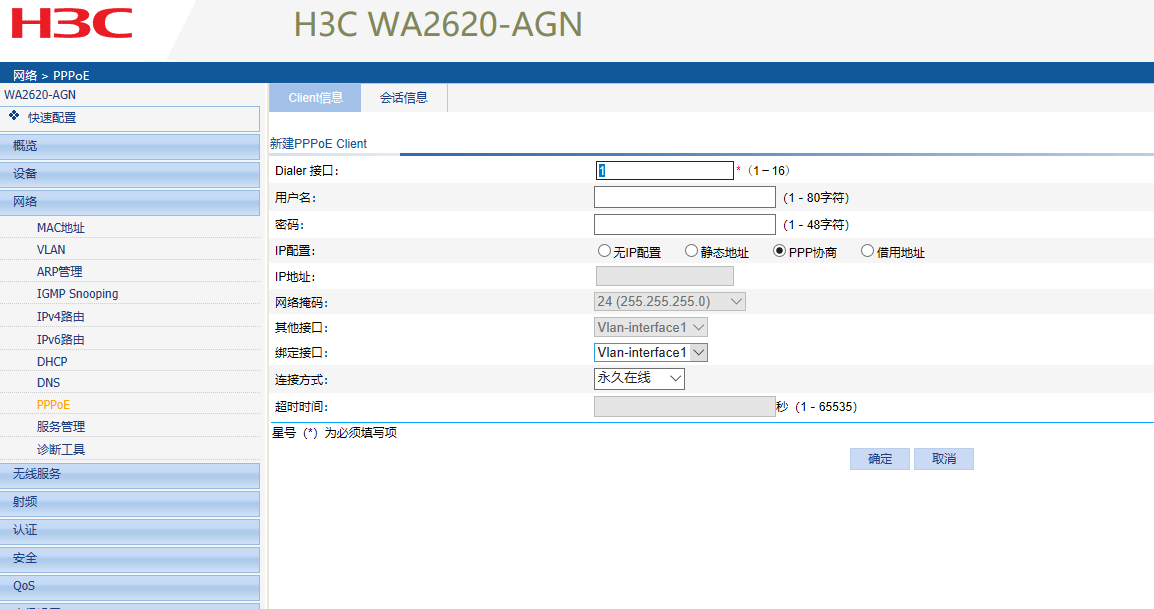Expand the 无线服务 menu section
The height and width of the screenshot is (609, 1154).
tap(130, 475)
